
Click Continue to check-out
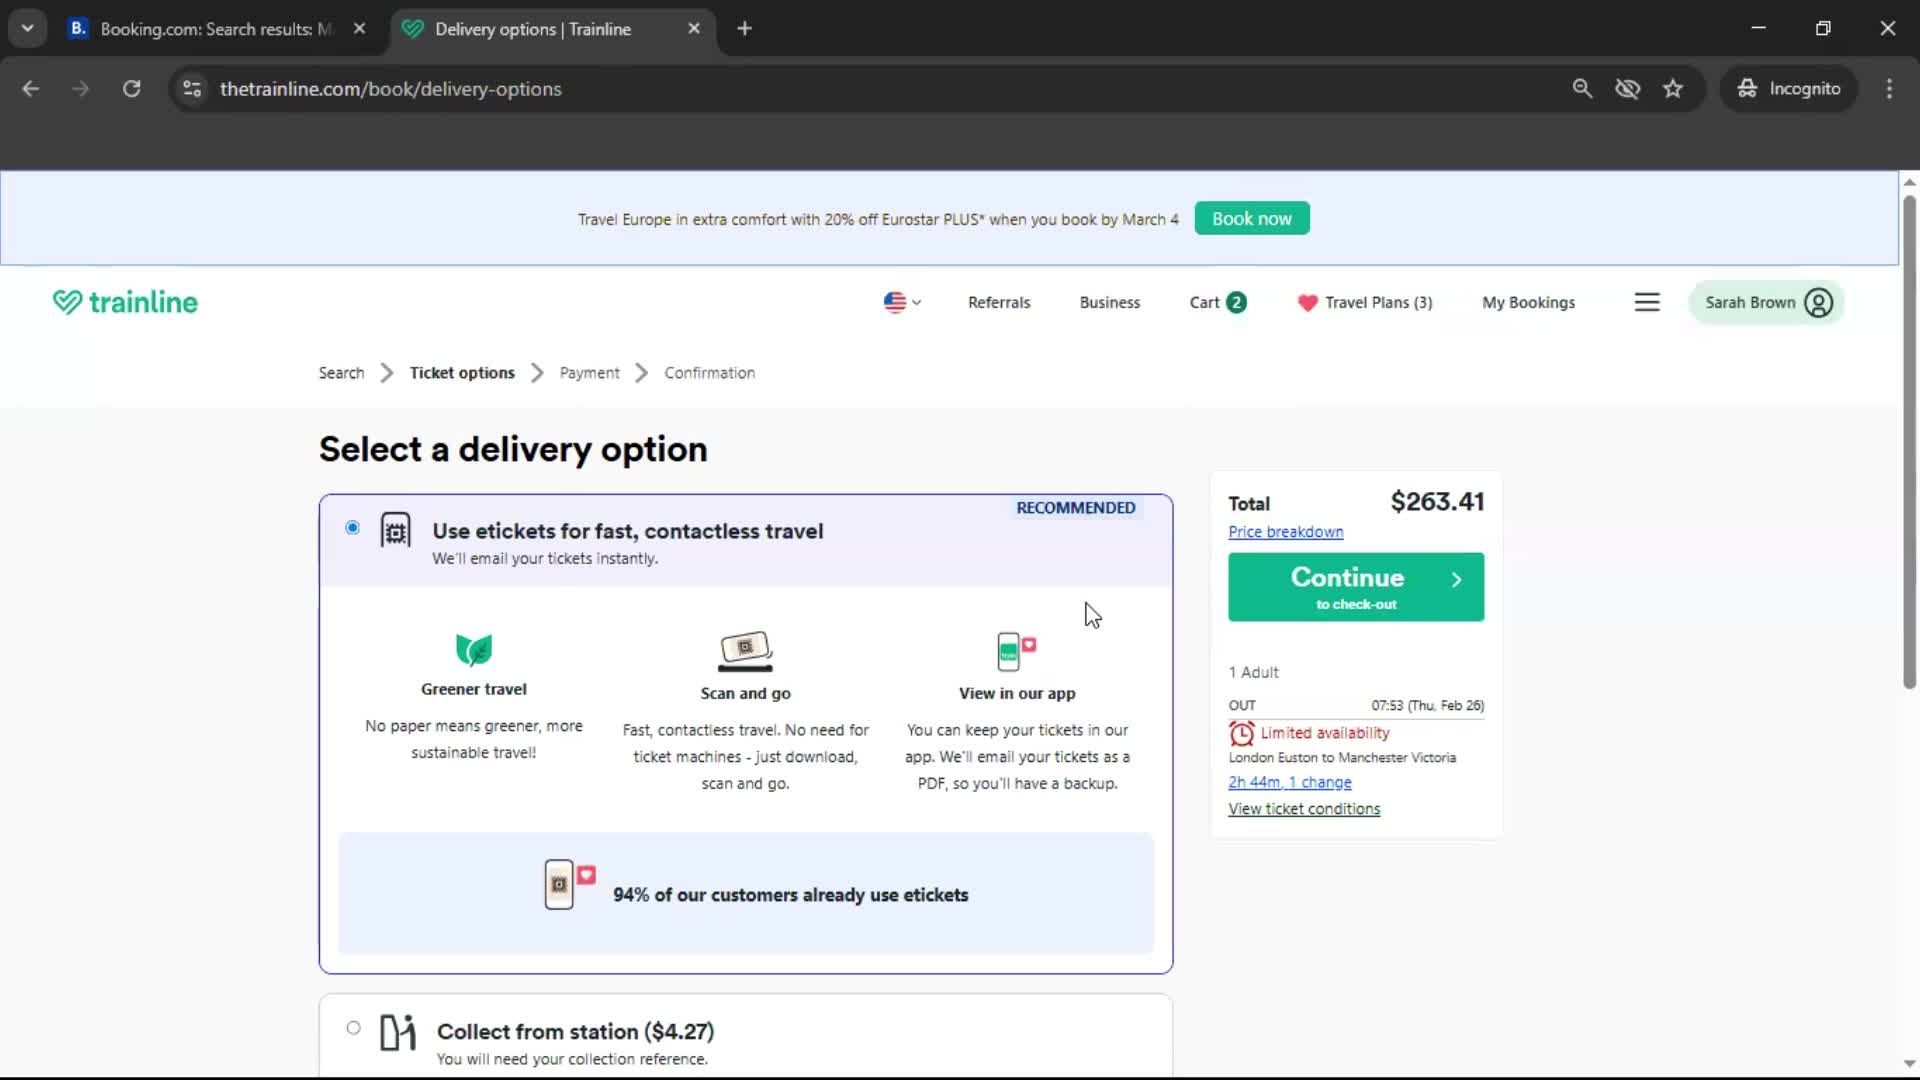(1355, 587)
